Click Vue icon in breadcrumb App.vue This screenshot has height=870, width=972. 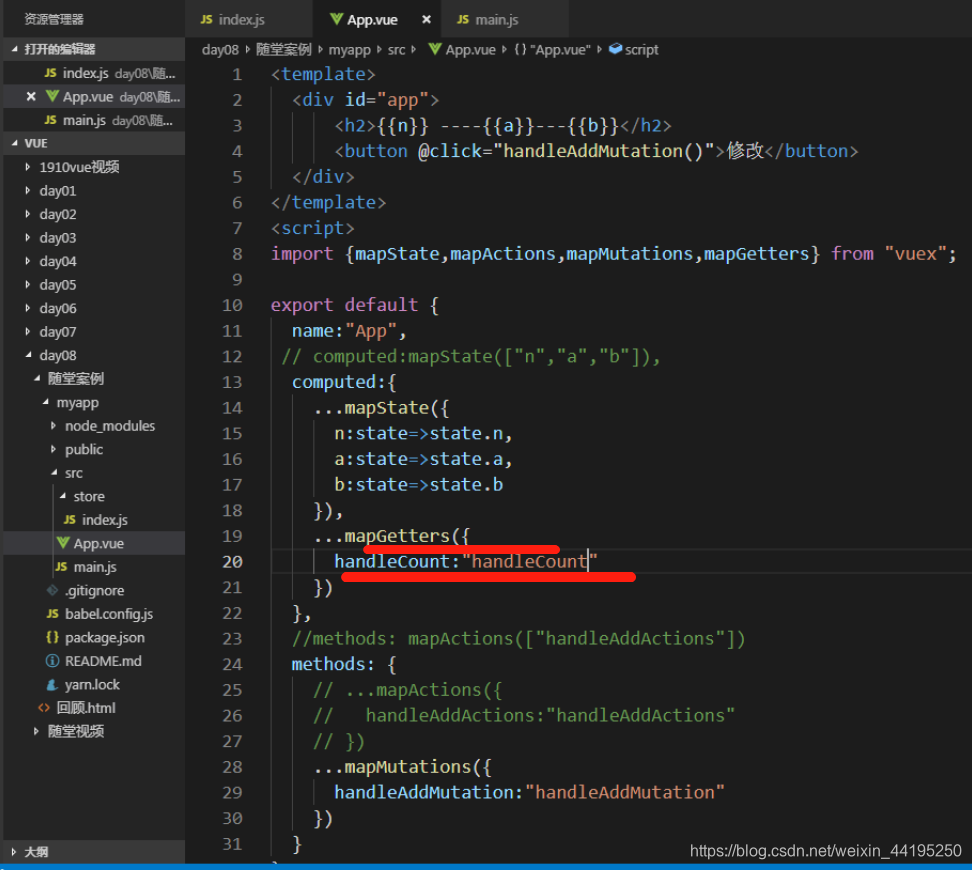(435, 49)
